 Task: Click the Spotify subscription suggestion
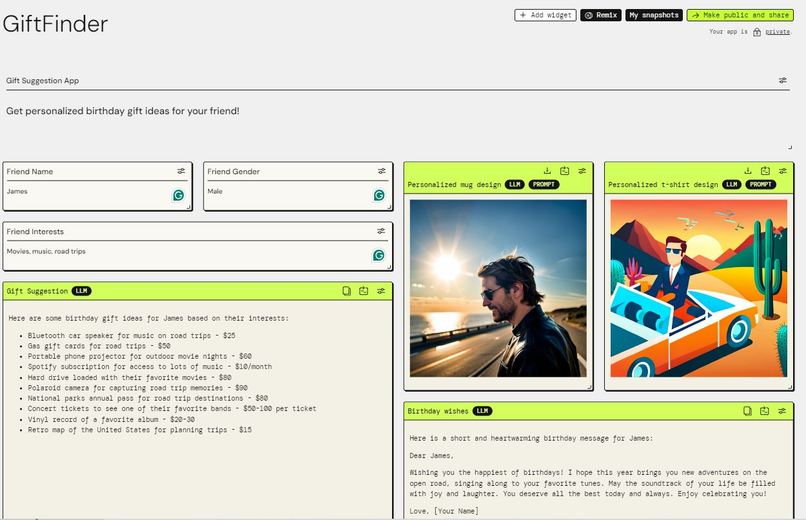tap(150, 366)
